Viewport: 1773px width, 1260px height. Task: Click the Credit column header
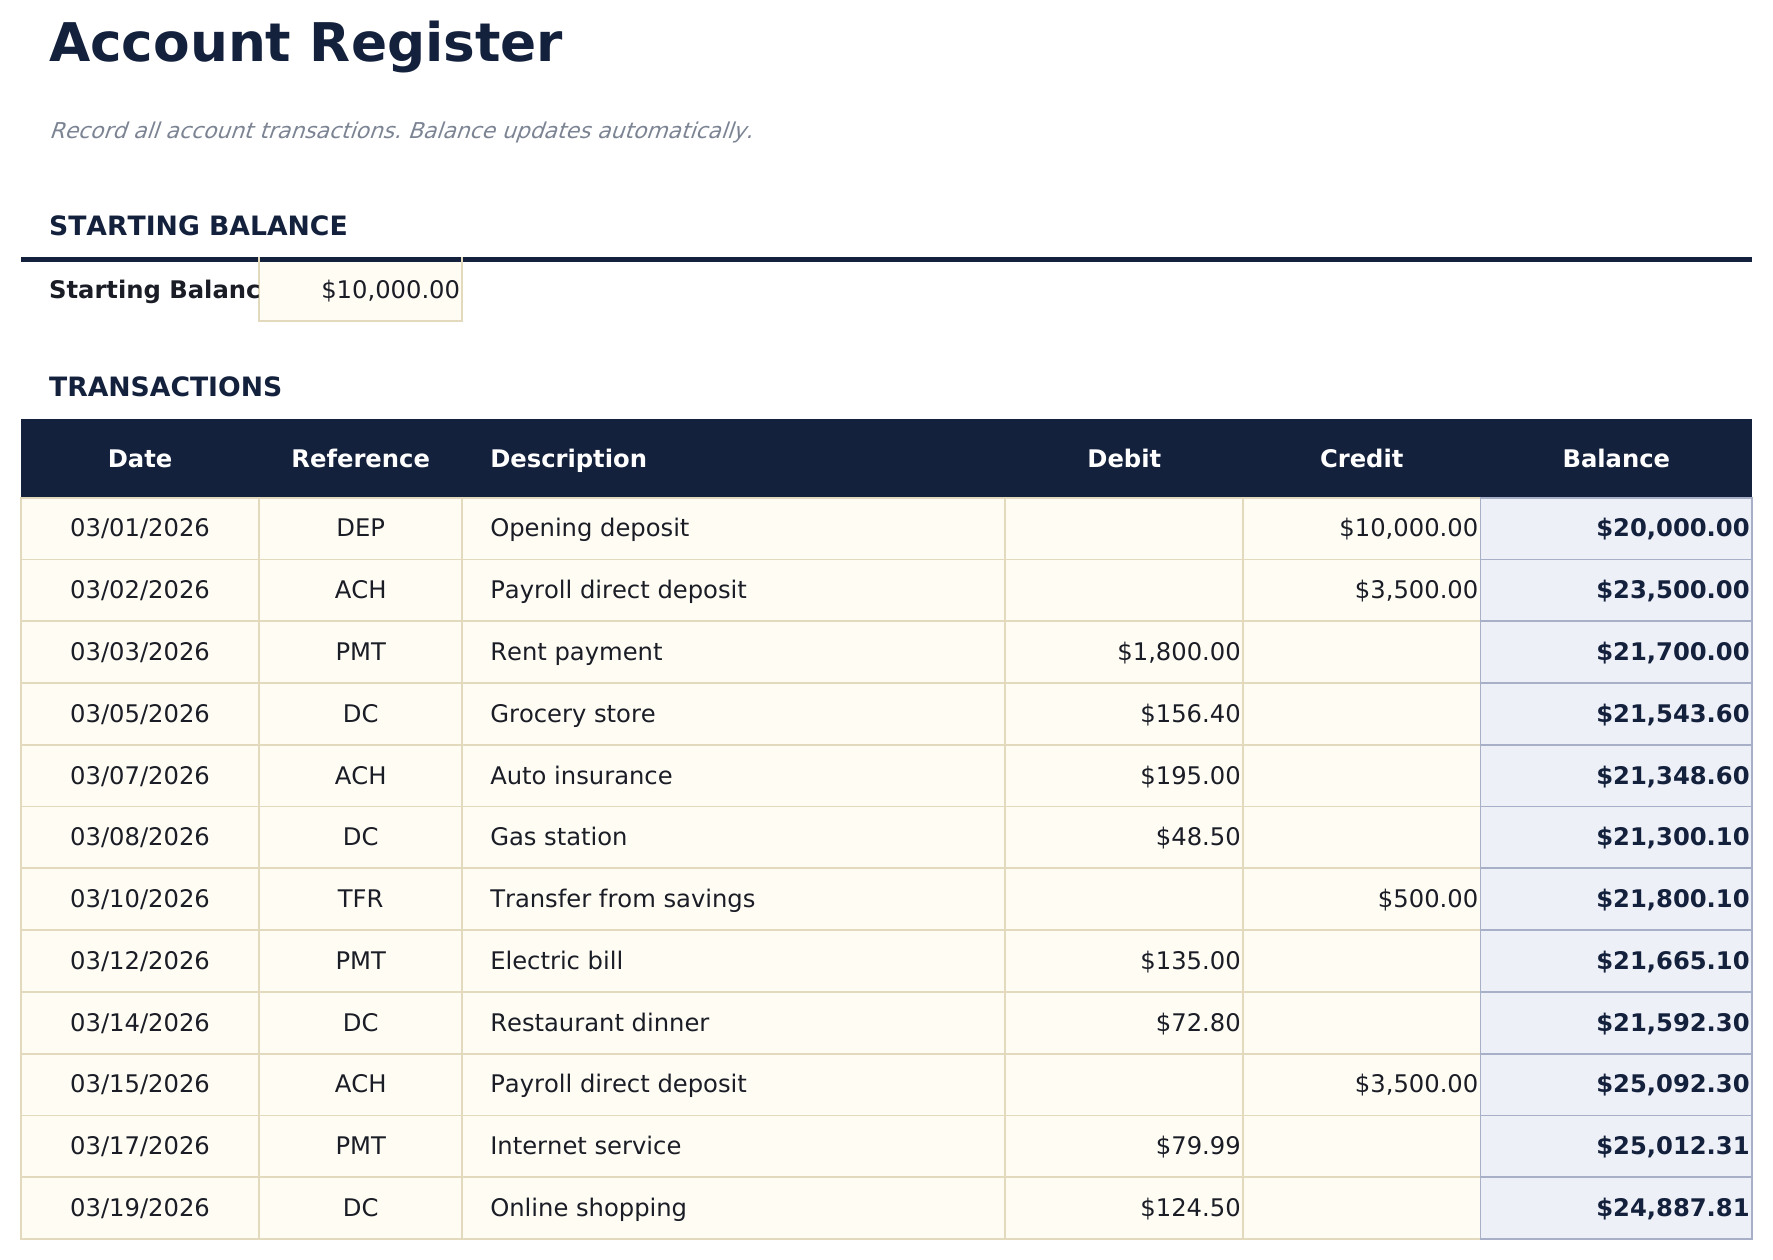click(x=1362, y=458)
